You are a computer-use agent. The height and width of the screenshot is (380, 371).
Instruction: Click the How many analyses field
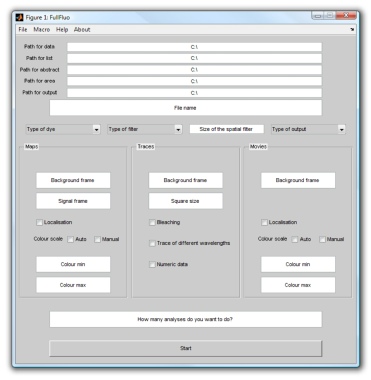186,319
